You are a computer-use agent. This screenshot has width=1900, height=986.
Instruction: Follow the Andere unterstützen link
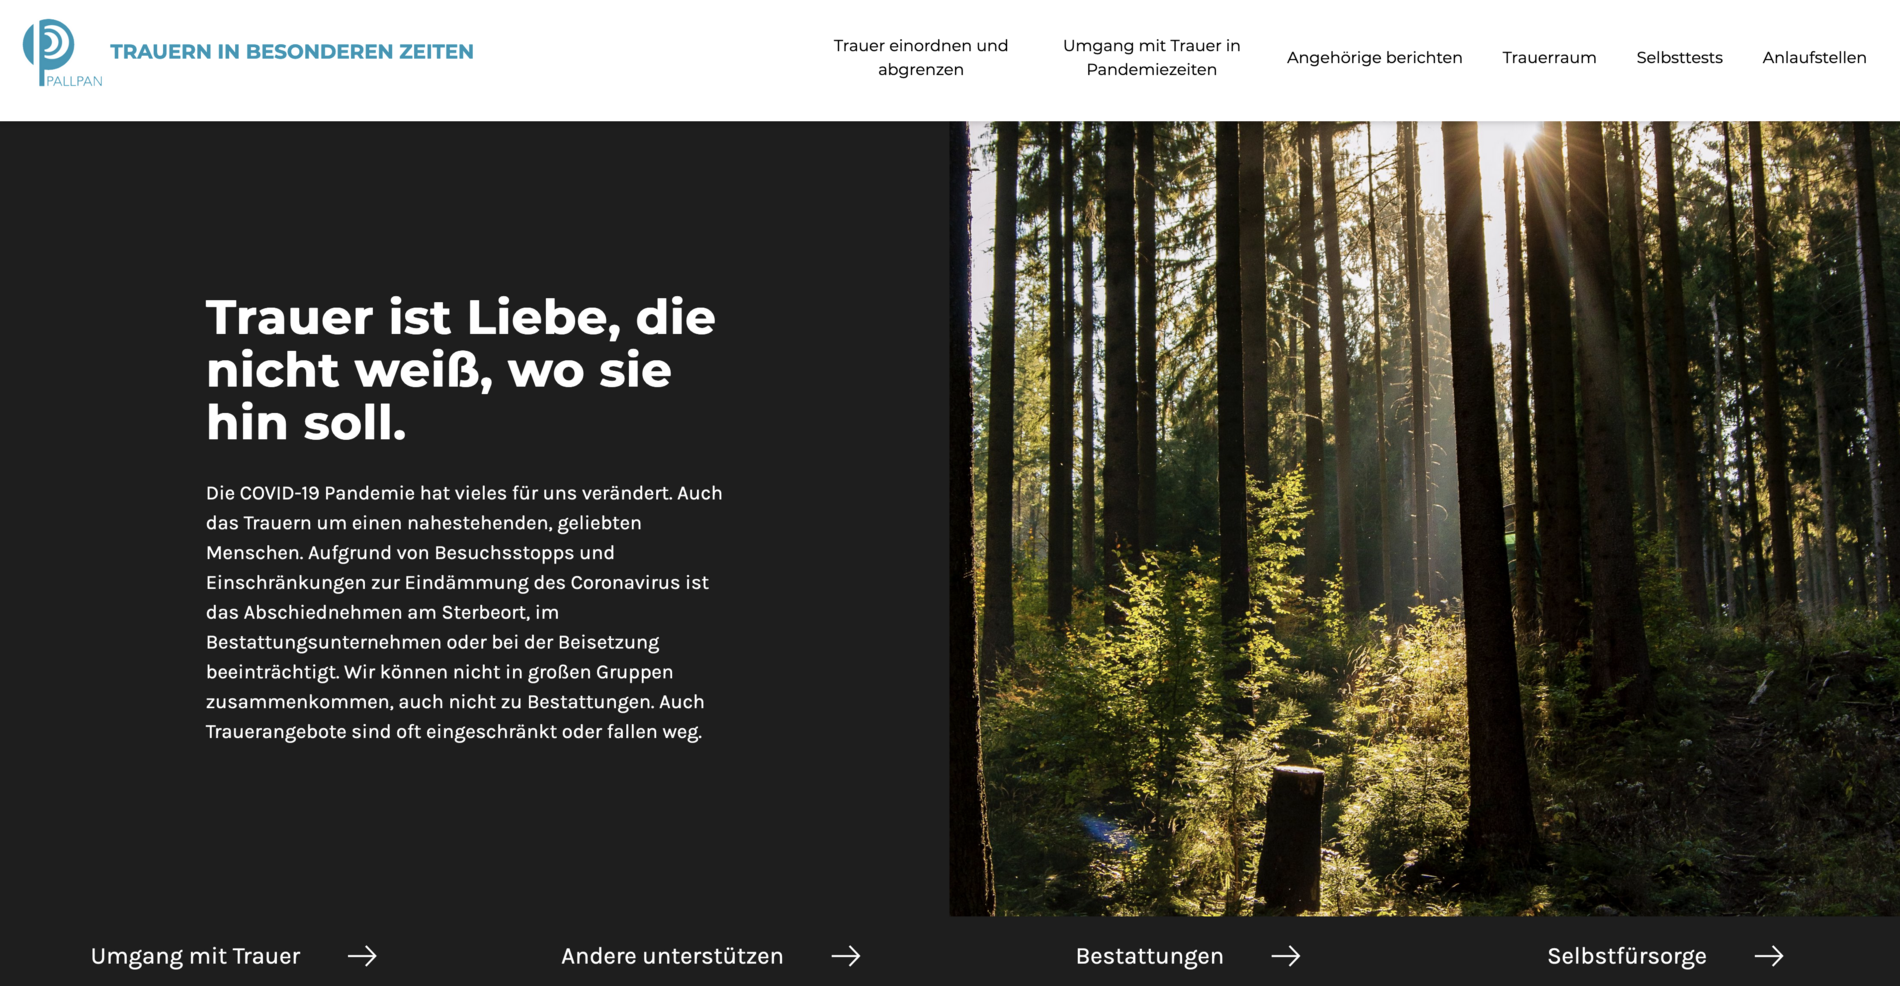[x=672, y=956]
